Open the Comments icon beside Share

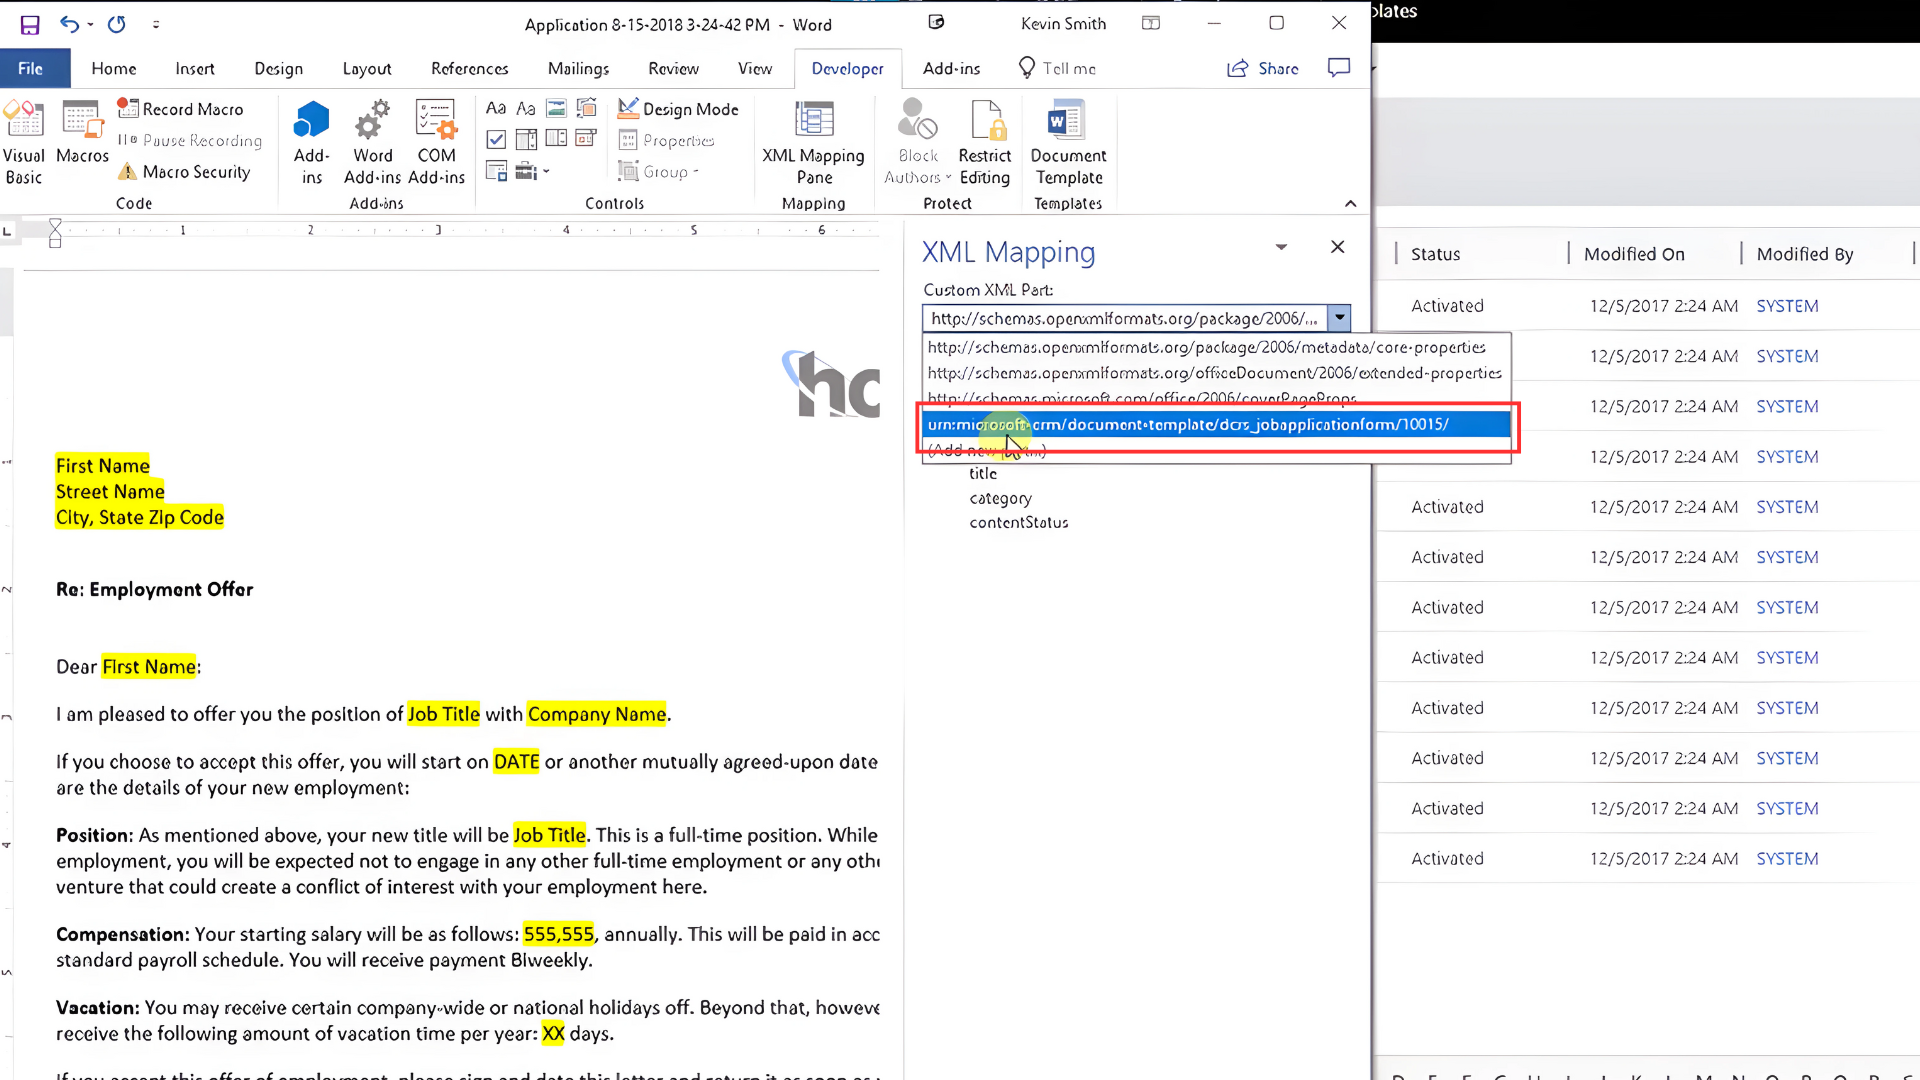click(1339, 68)
